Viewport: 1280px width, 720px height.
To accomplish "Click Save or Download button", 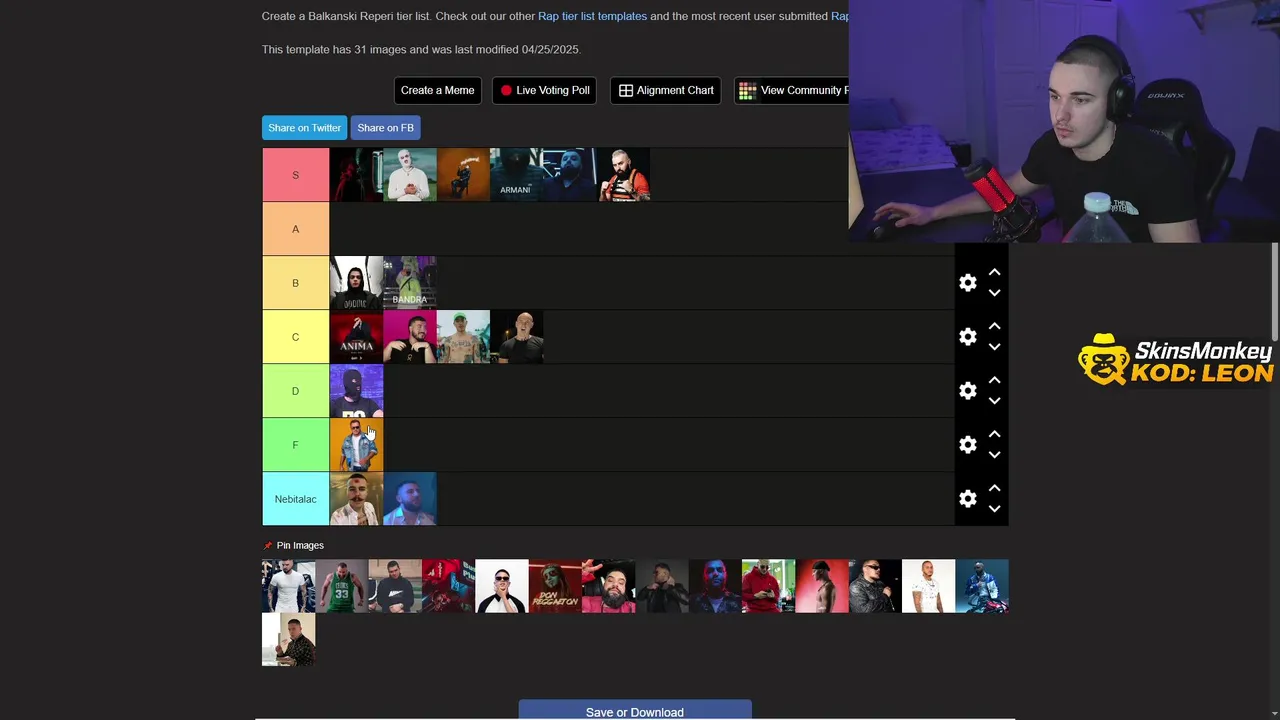I will pyautogui.click(x=635, y=710).
